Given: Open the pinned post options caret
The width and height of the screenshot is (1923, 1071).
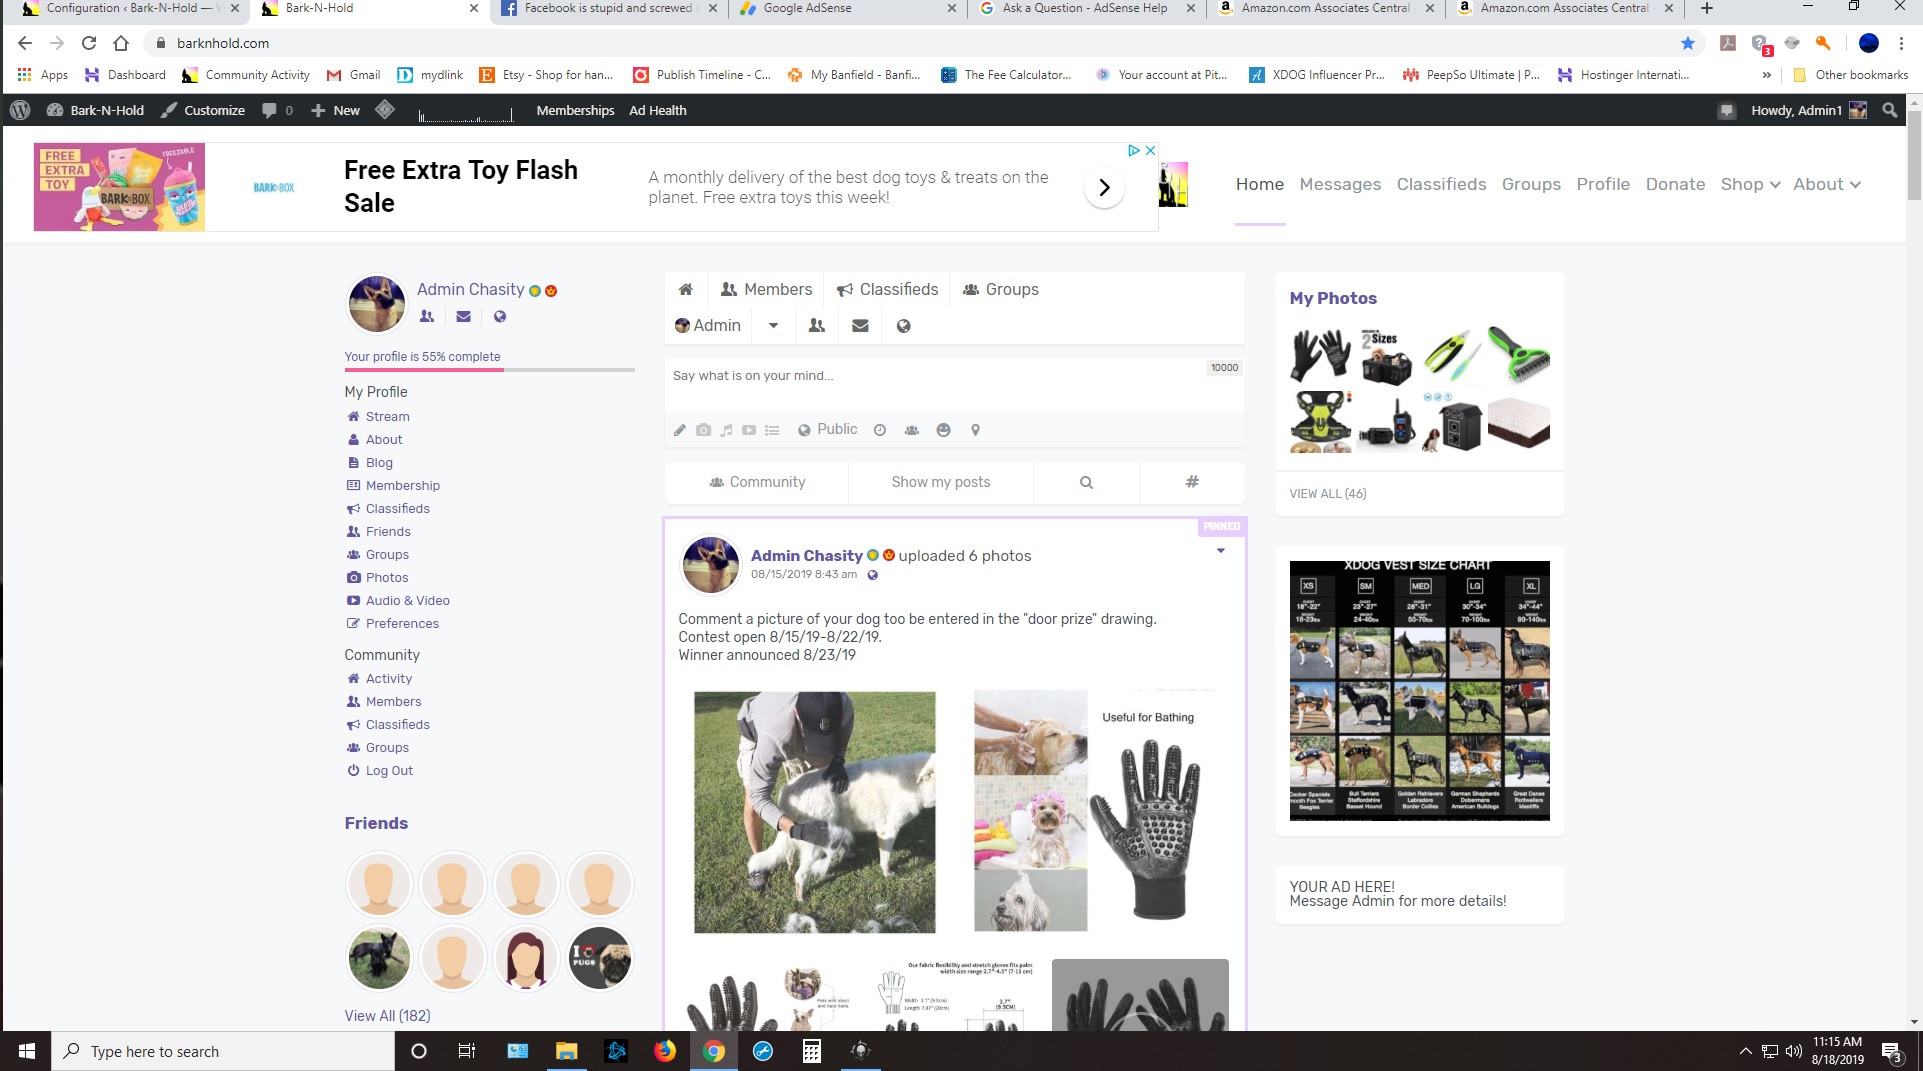Looking at the screenshot, I should (x=1220, y=551).
